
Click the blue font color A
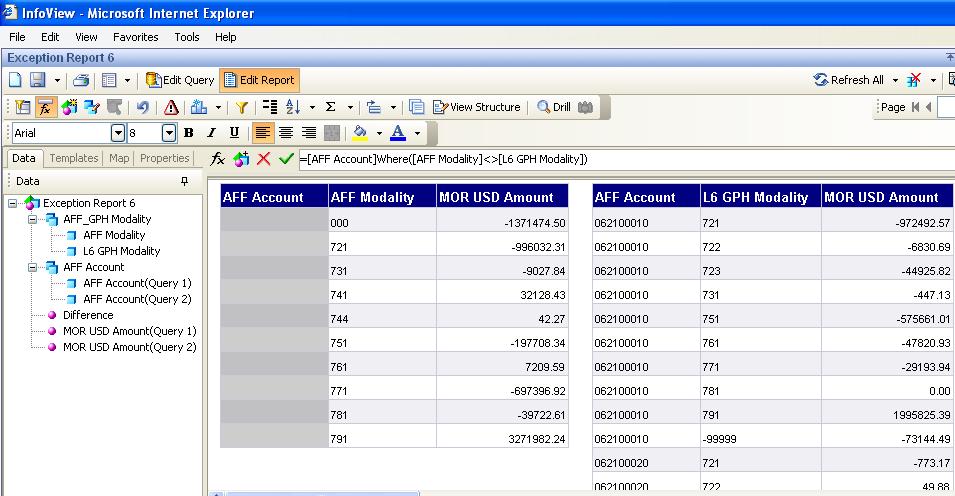pos(398,133)
